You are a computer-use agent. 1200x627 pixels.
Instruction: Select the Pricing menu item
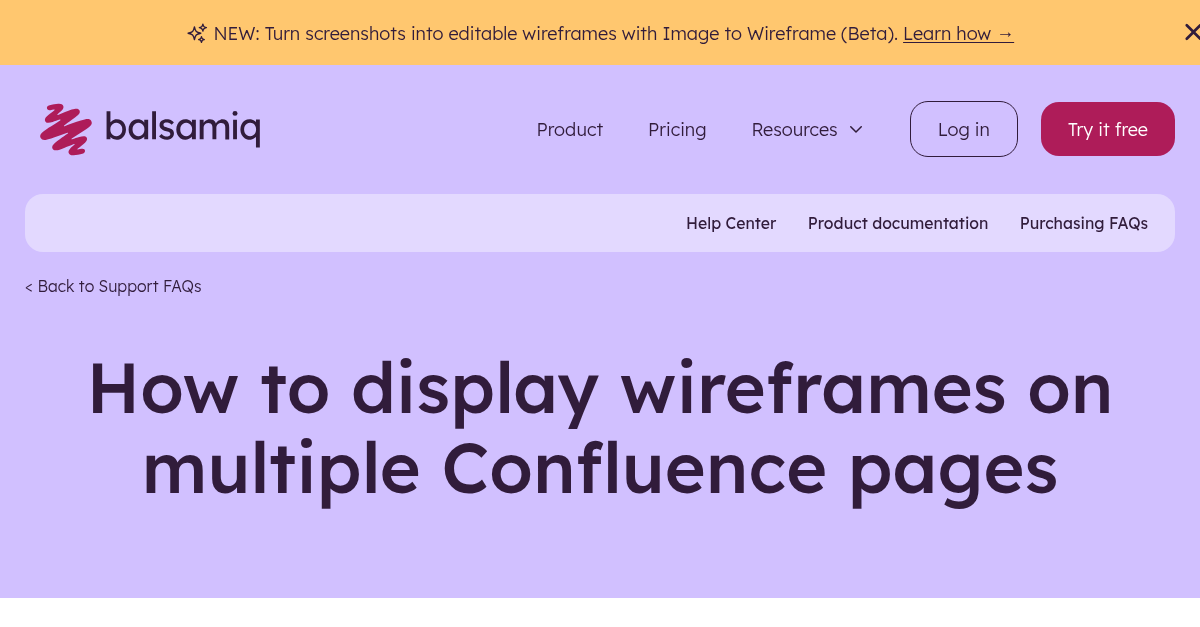click(677, 129)
